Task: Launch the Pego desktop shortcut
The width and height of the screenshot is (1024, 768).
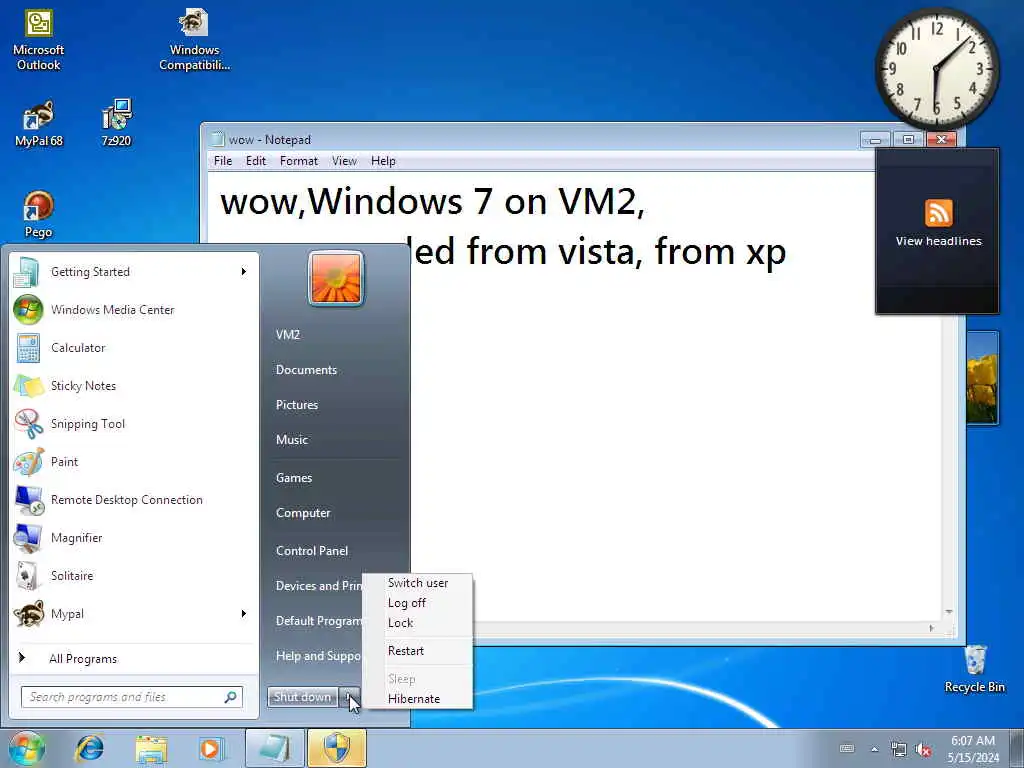Action: click(39, 215)
